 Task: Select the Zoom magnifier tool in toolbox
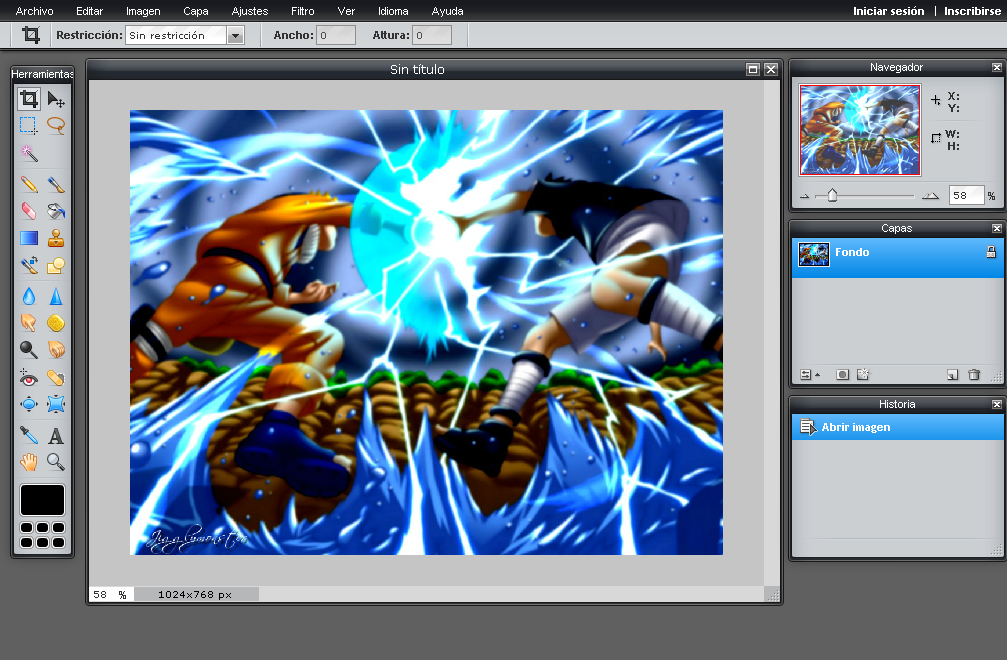(x=56, y=462)
